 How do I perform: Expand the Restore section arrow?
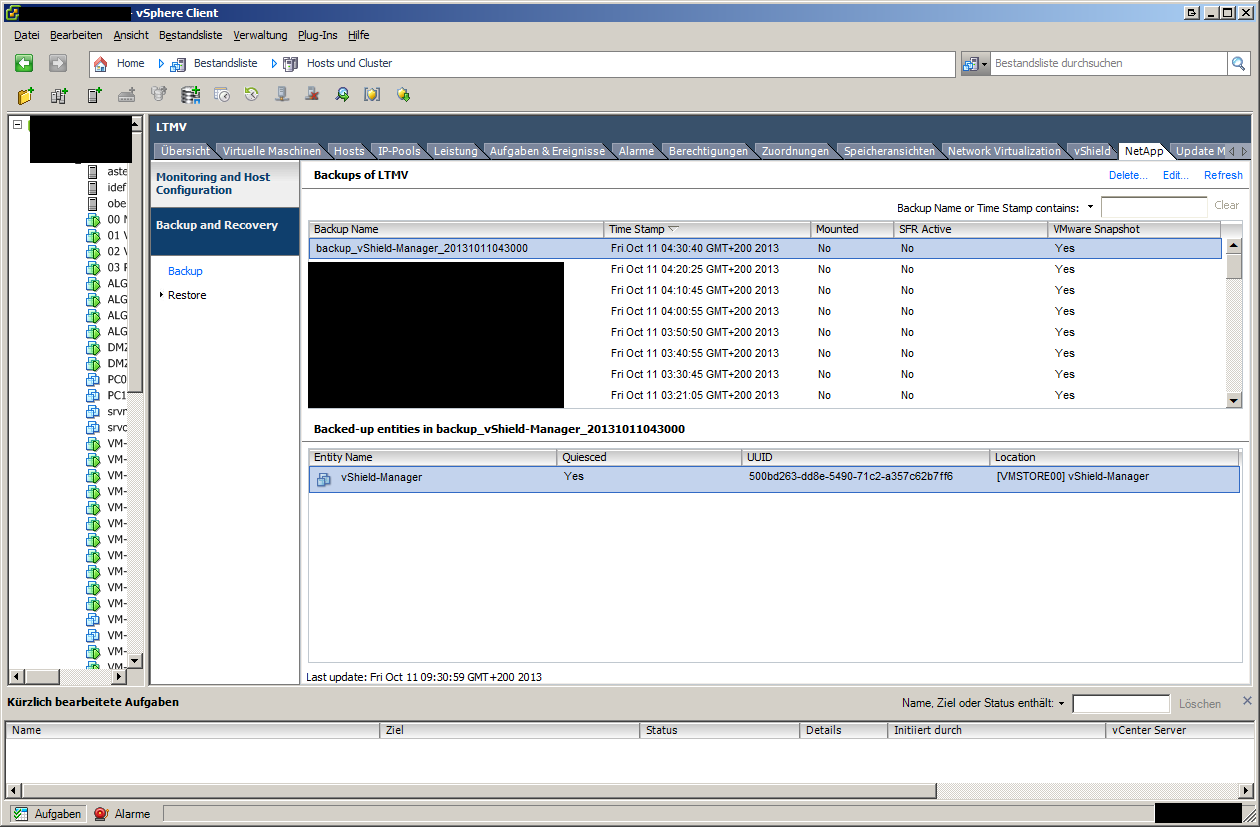[x=161, y=295]
